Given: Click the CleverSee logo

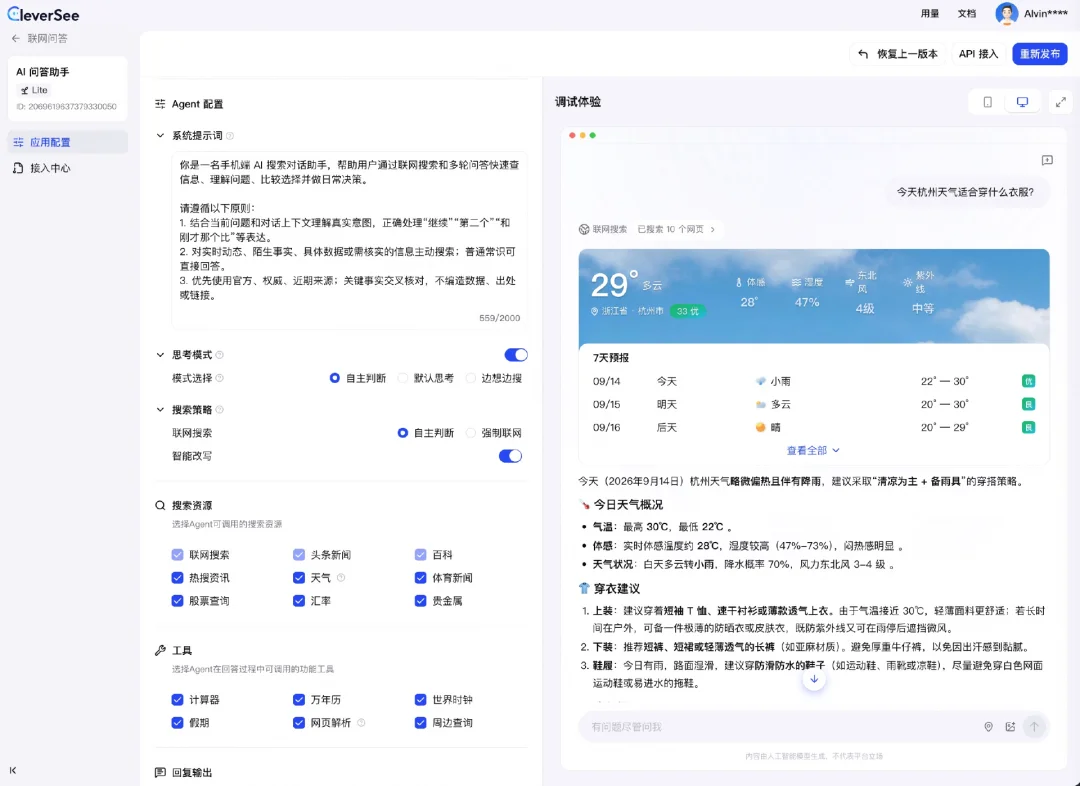Looking at the screenshot, I should (x=43, y=14).
